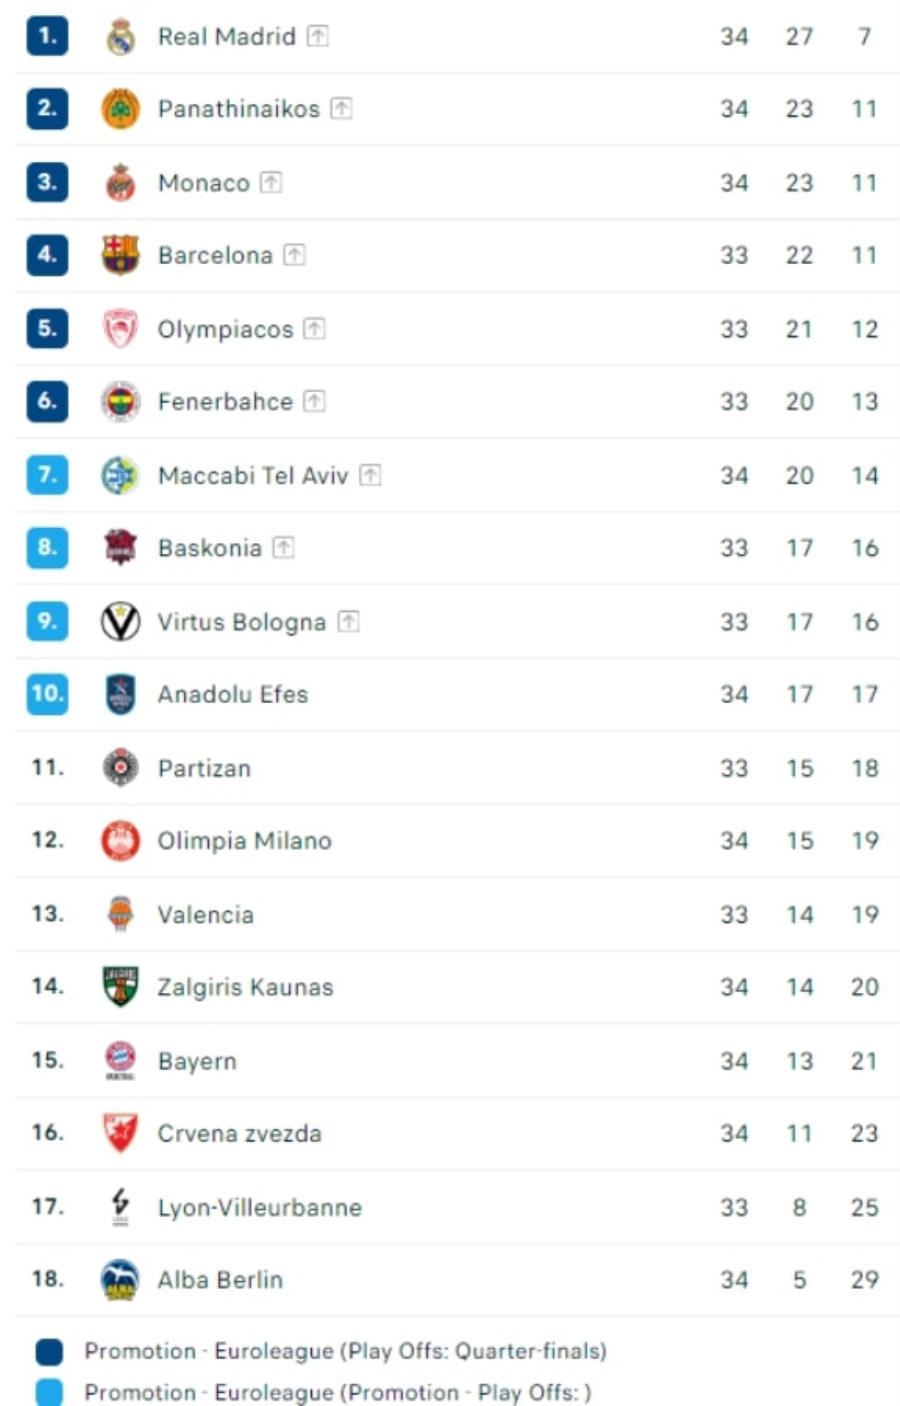The height and width of the screenshot is (1406, 900).
Task: Select the Zalgiris Kaunas team name
Action: (245, 987)
